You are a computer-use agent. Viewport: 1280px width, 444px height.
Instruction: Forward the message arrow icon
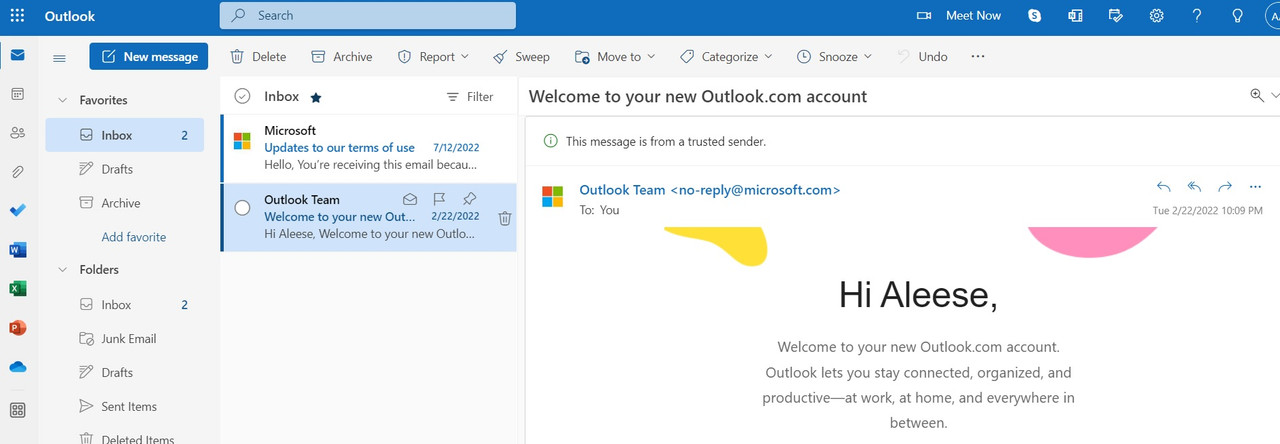[1225, 187]
